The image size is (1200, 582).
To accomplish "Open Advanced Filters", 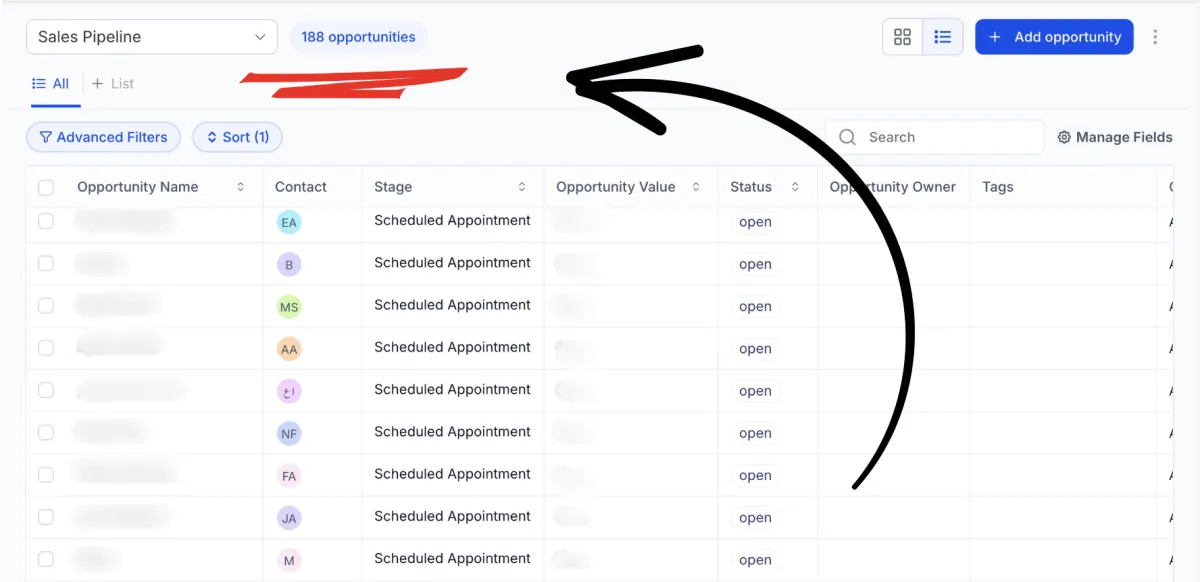I will pyautogui.click(x=103, y=137).
